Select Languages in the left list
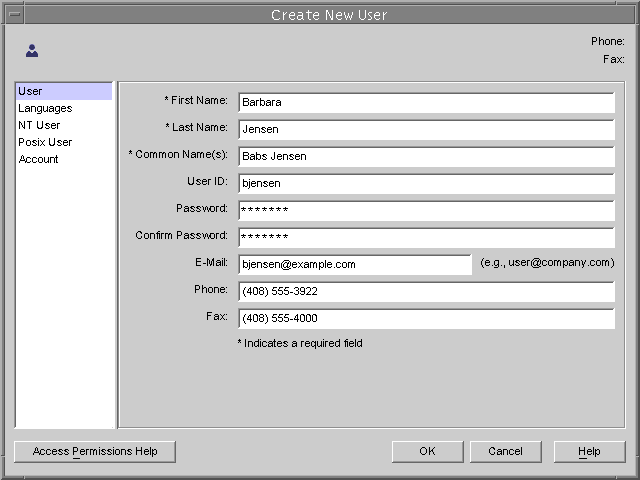 64,108
